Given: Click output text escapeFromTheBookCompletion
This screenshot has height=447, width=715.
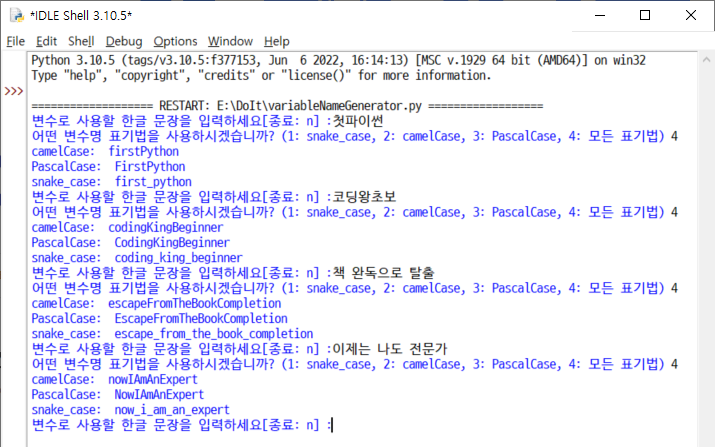Looking at the screenshot, I should coord(194,303).
